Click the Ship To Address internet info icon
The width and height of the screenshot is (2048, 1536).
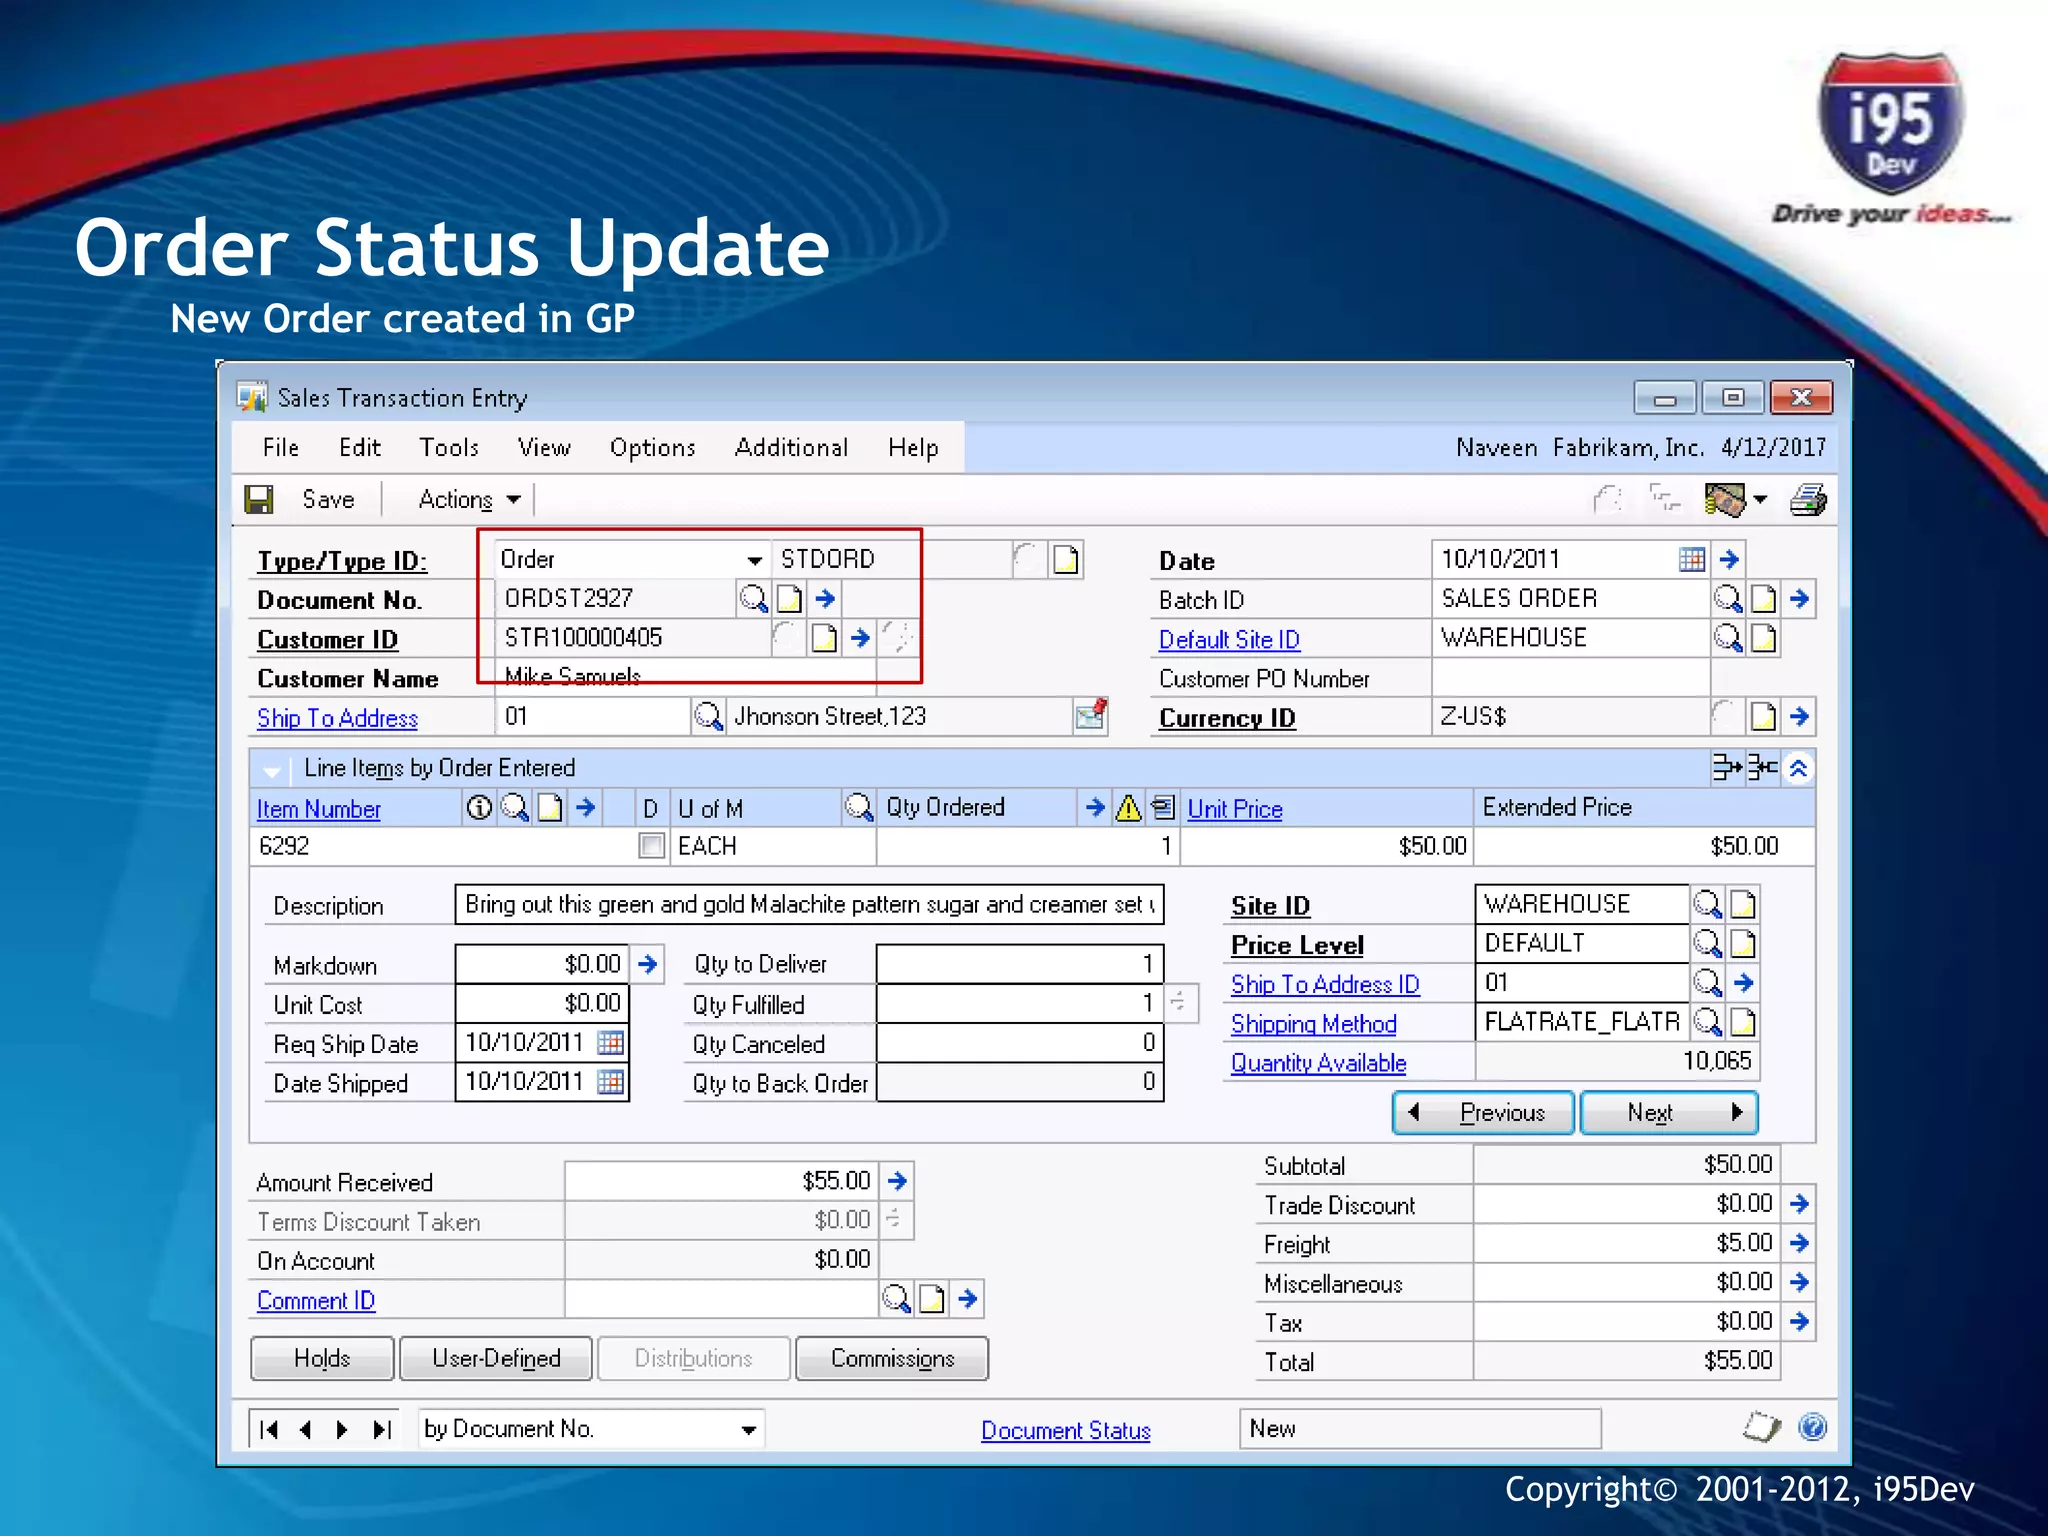(x=1091, y=715)
